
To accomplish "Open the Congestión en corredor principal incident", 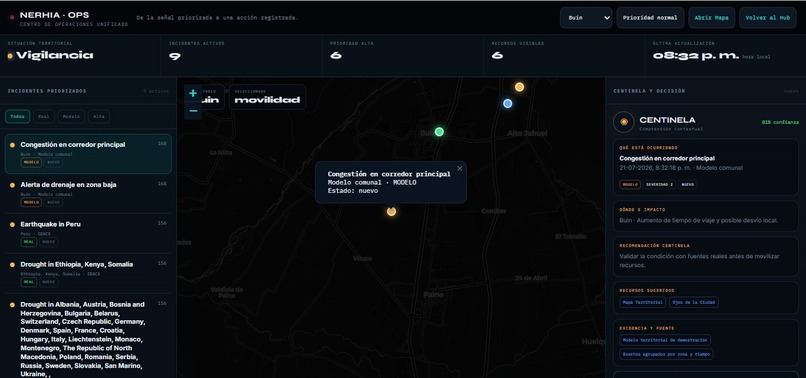I will pos(88,154).
